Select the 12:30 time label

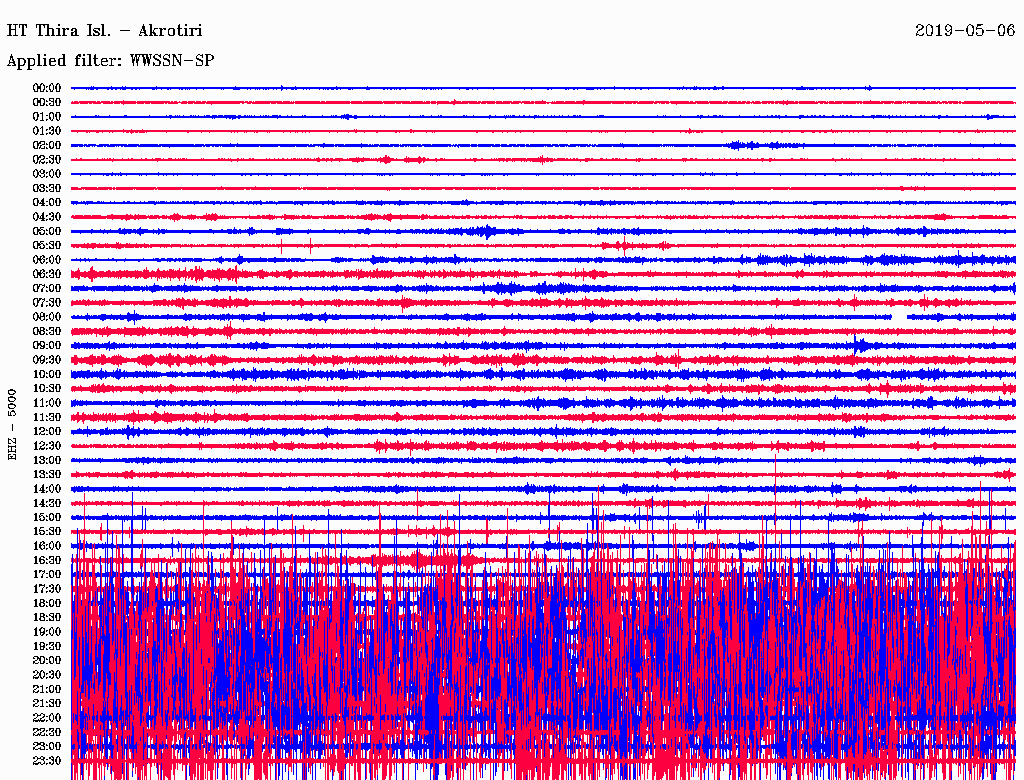point(47,446)
